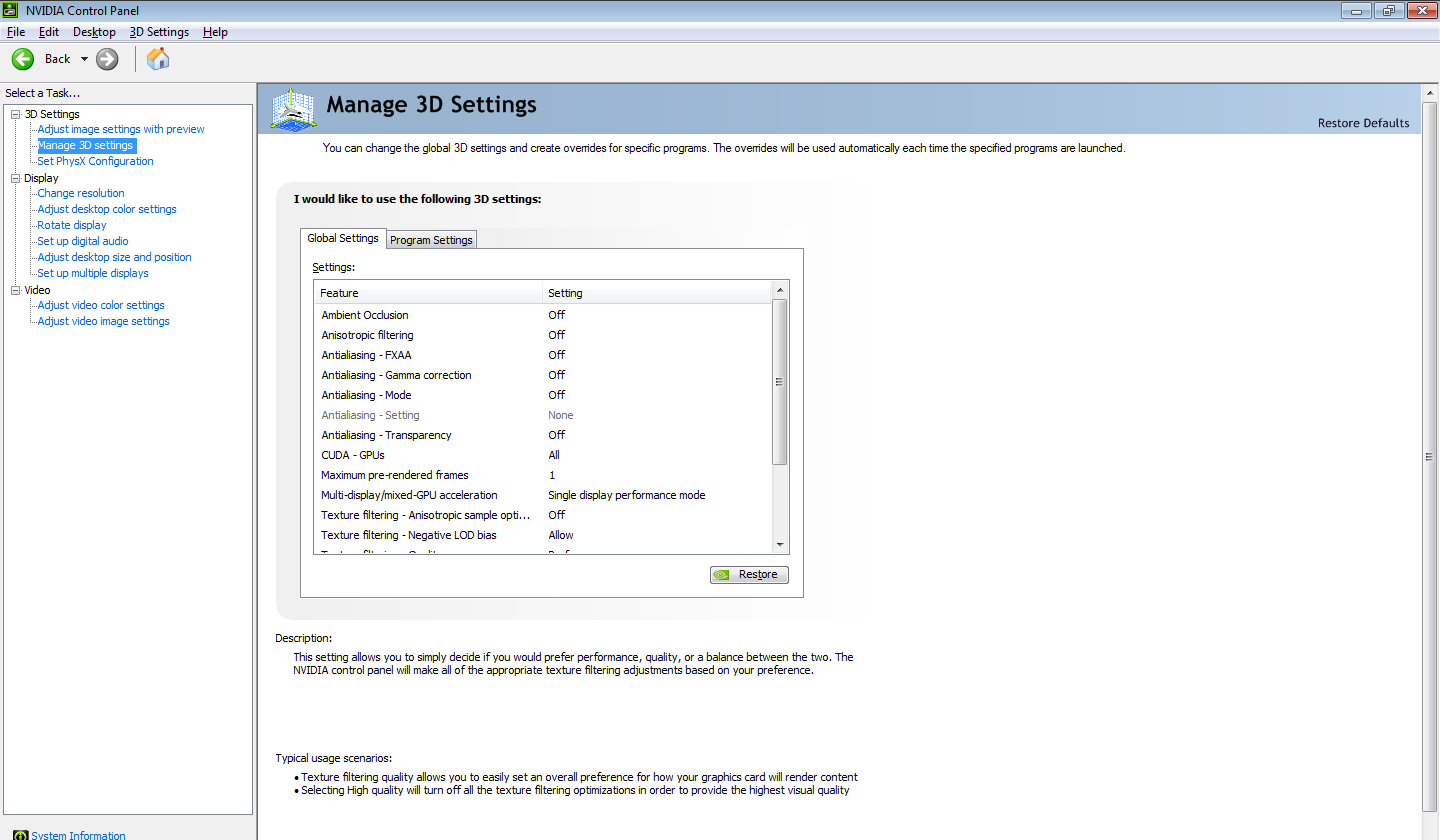Select the Maximum pre-rendered frames row
Viewport: 1440px width, 840px height.
pyautogui.click(x=543, y=475)
